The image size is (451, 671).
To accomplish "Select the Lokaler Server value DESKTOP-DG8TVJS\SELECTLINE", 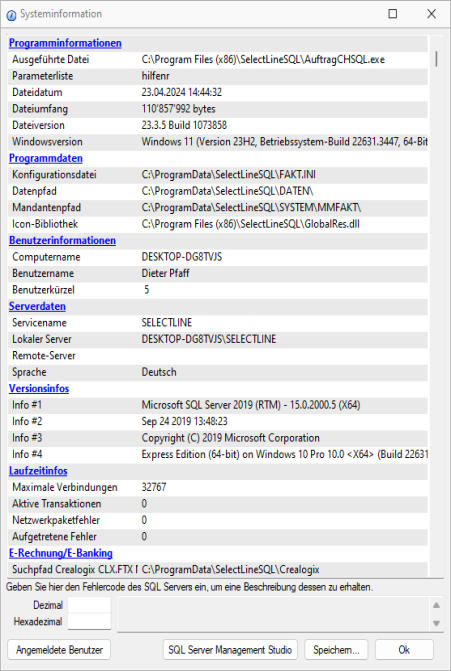I will (209, 339).
